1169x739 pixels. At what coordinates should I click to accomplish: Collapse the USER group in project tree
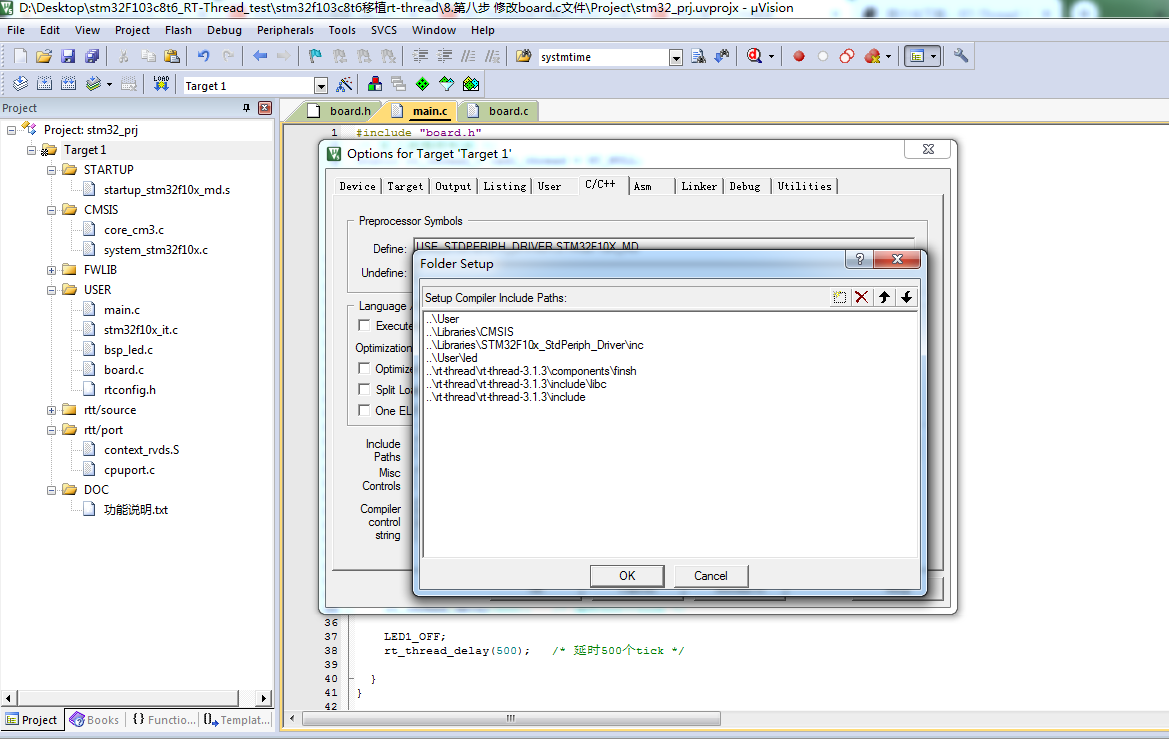tap(51, 290)
